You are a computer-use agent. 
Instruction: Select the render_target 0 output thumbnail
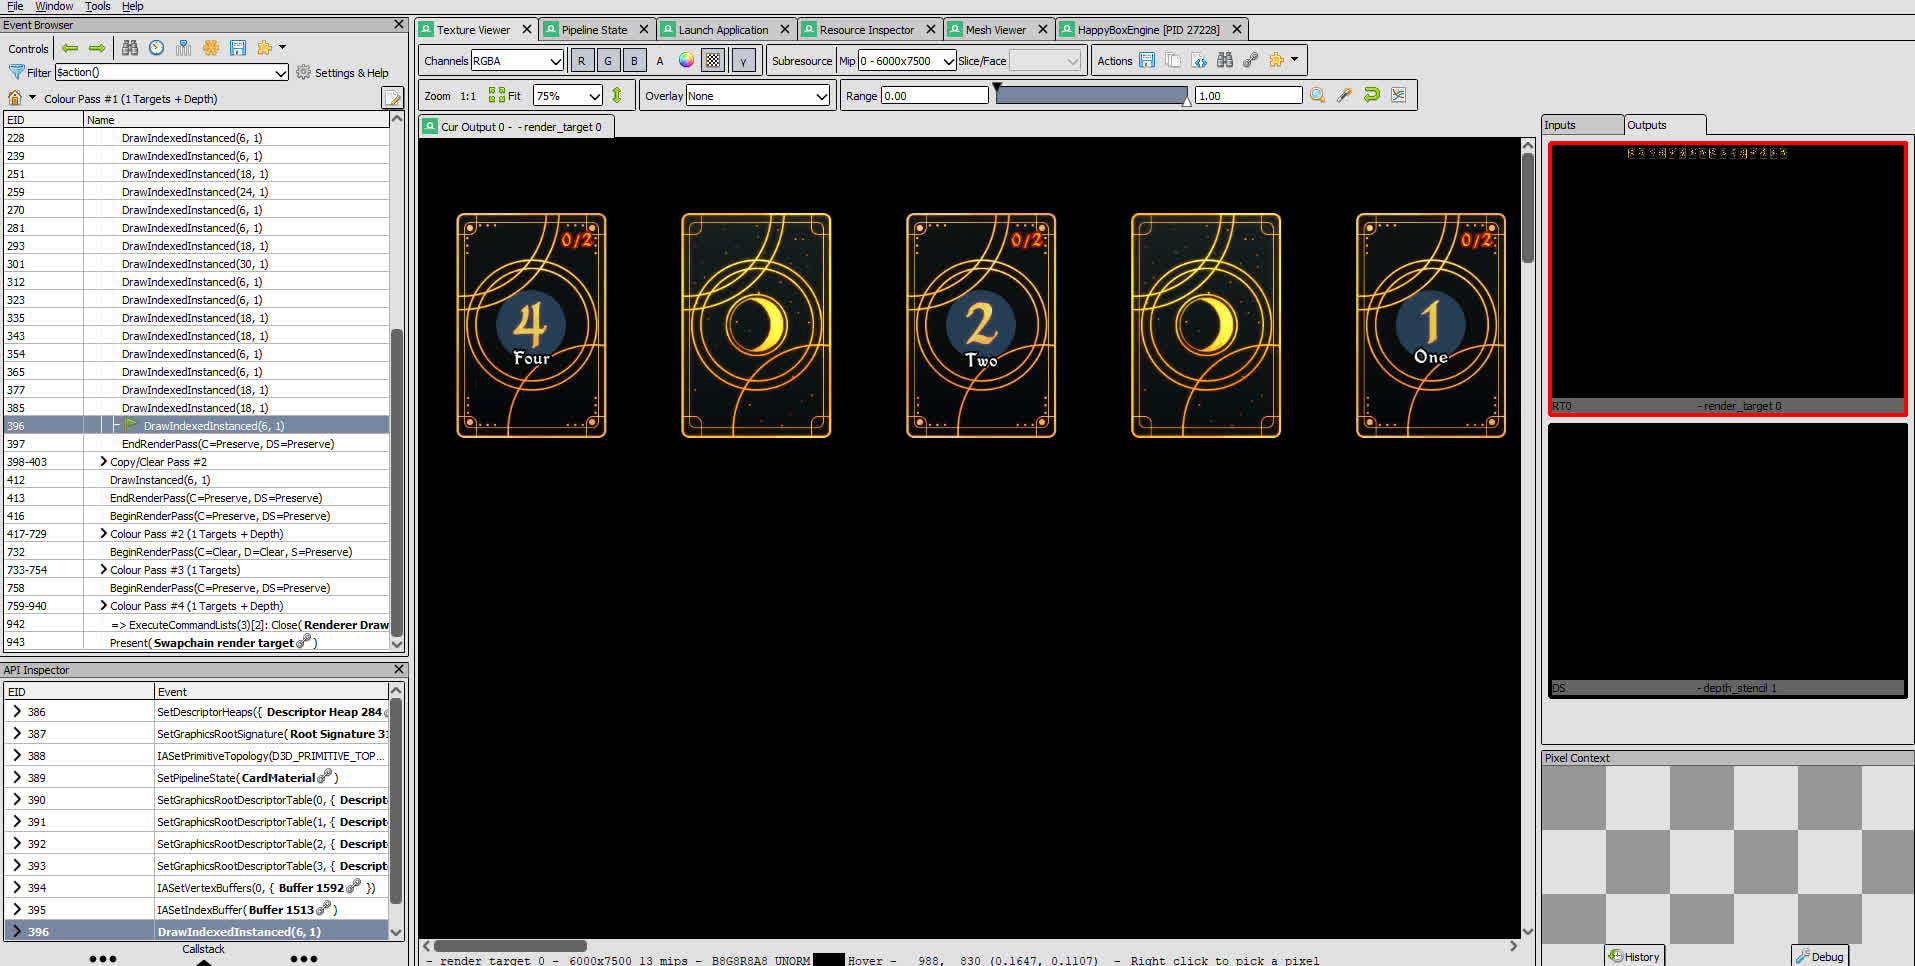click(x=1727, y=278)
